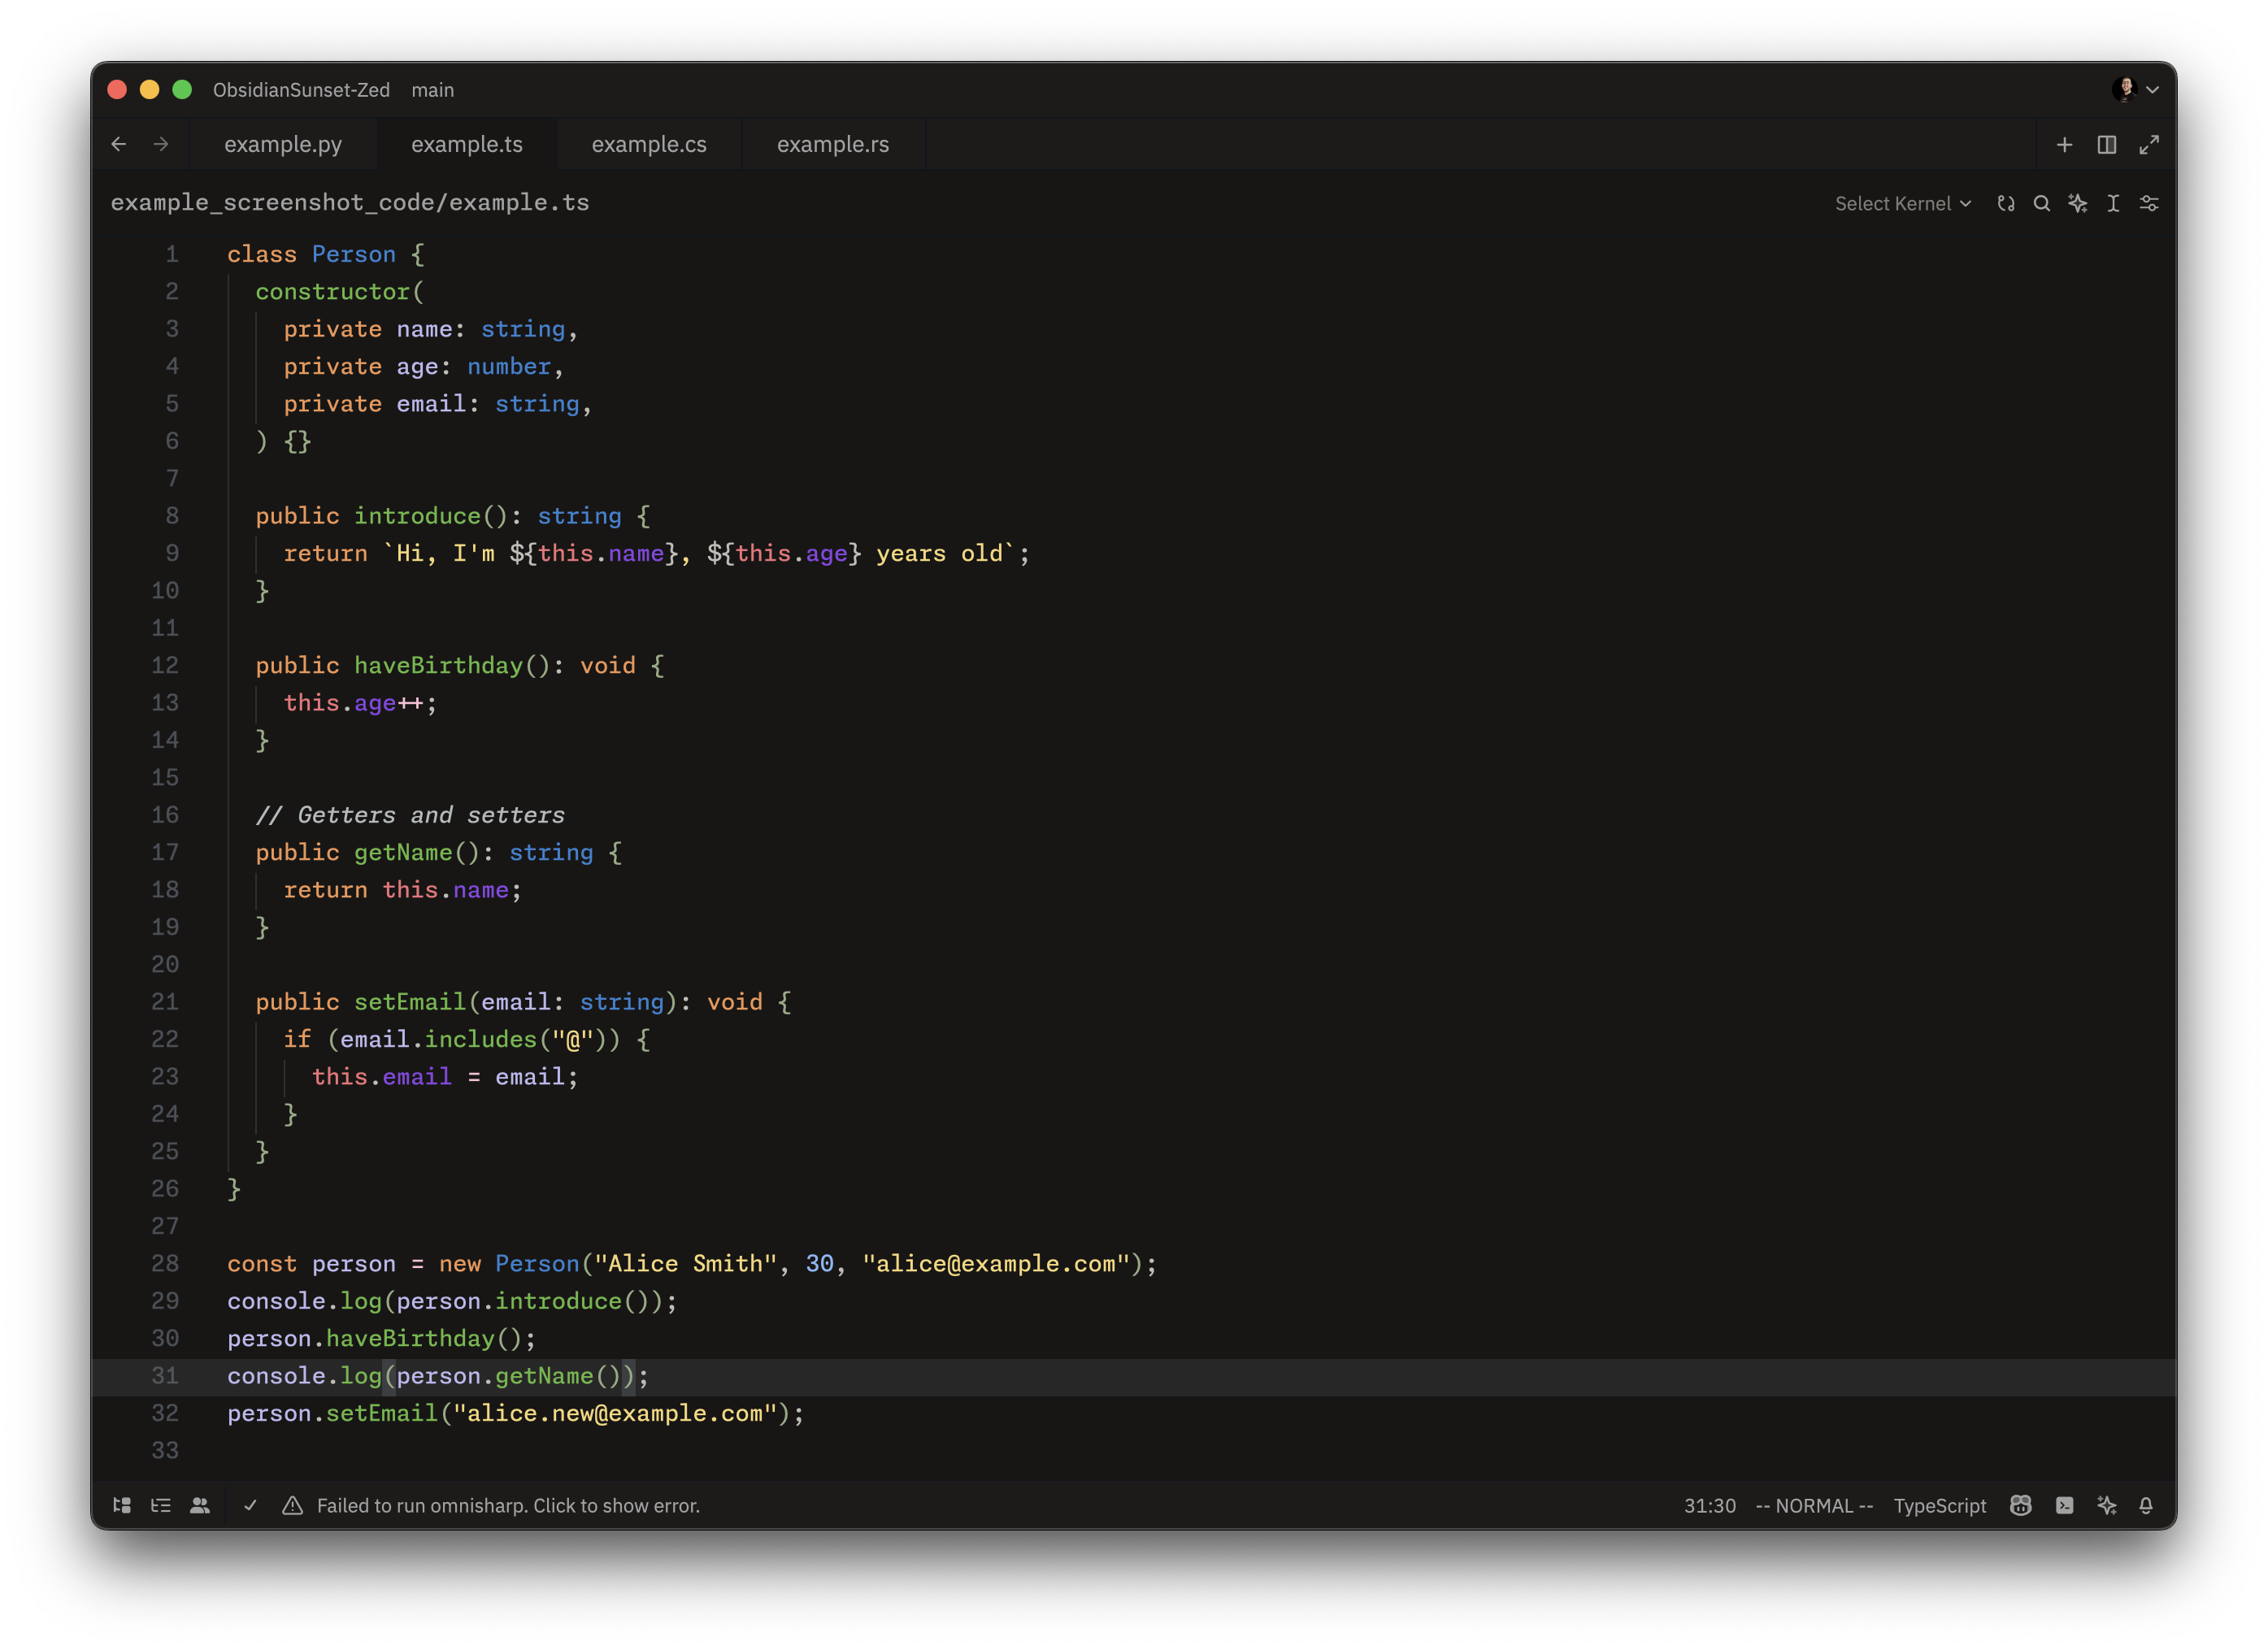Toggle the project panel icon in status bar
The height and width of the screenshot is (1650, 2268).
pyautogui.click(x=122, y=1505)
